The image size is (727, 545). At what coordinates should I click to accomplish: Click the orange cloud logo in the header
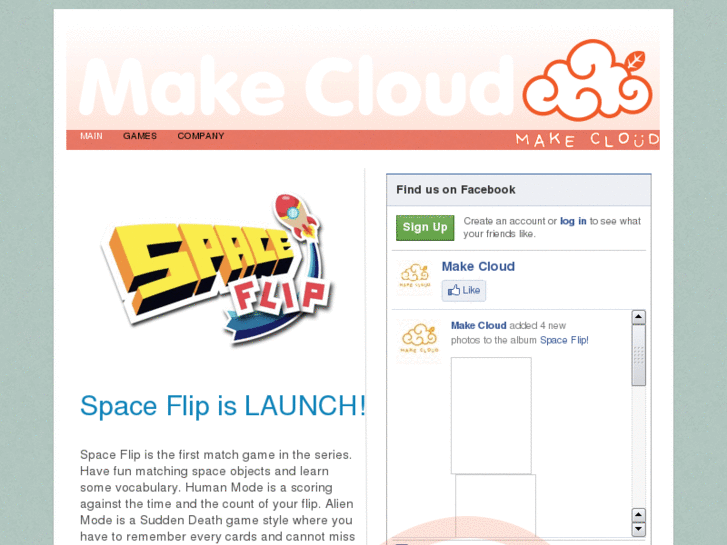pos(588,80)
